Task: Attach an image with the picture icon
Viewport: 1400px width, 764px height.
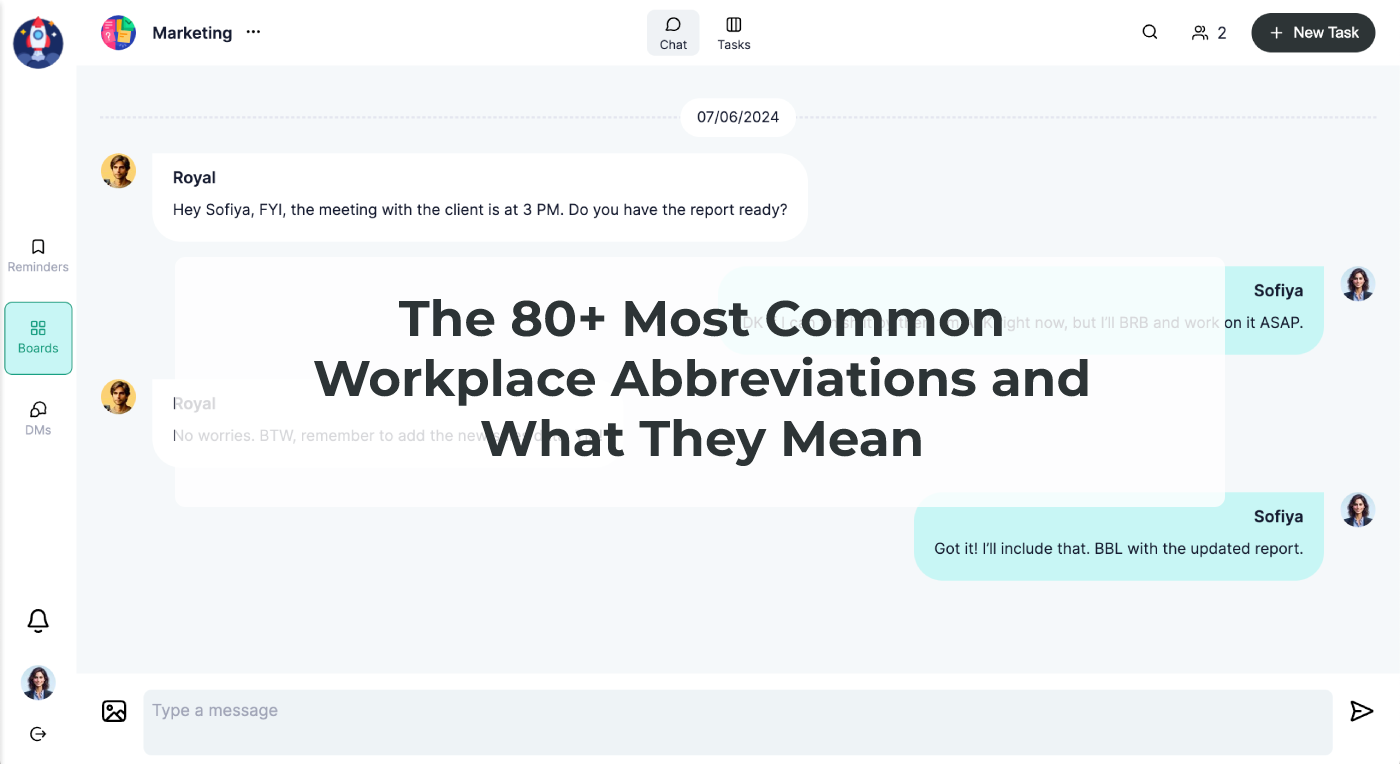Action: click(114, 710)
